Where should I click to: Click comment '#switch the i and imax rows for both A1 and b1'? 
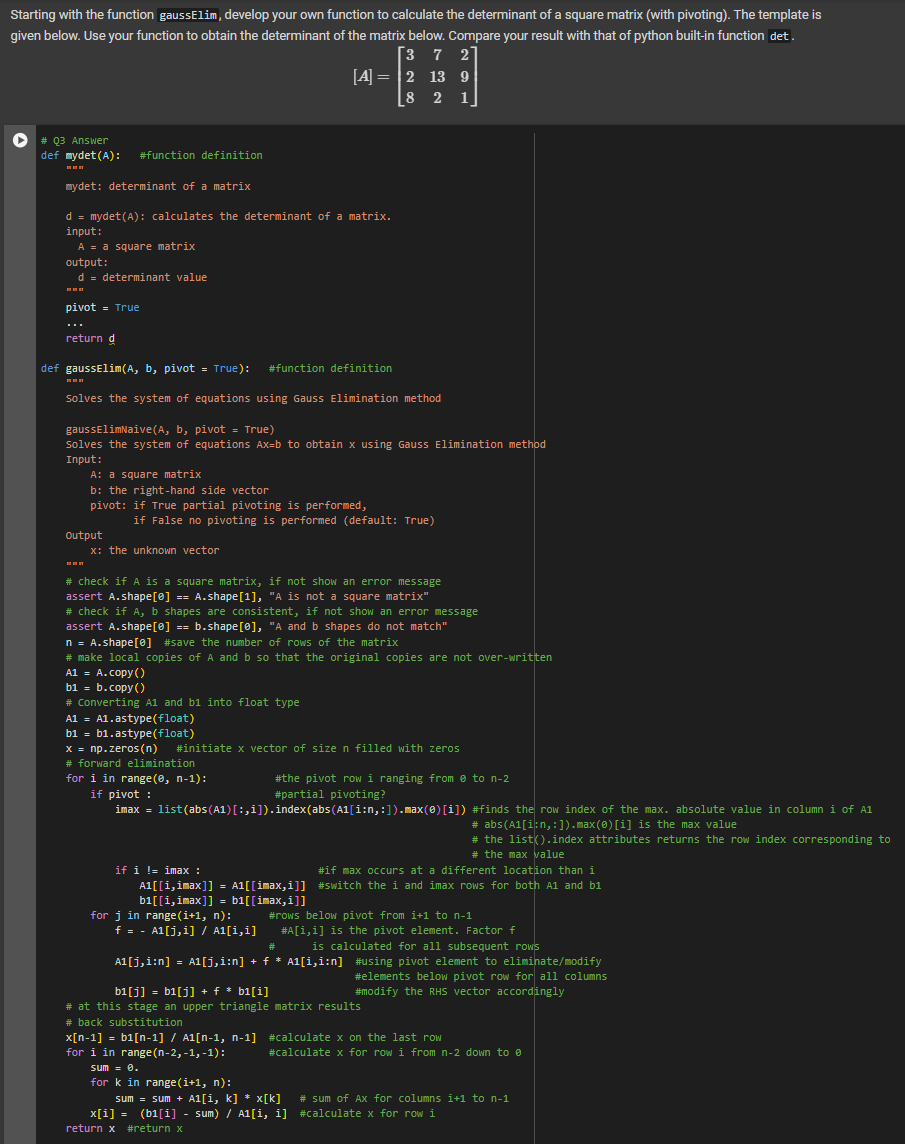point(460,885)
